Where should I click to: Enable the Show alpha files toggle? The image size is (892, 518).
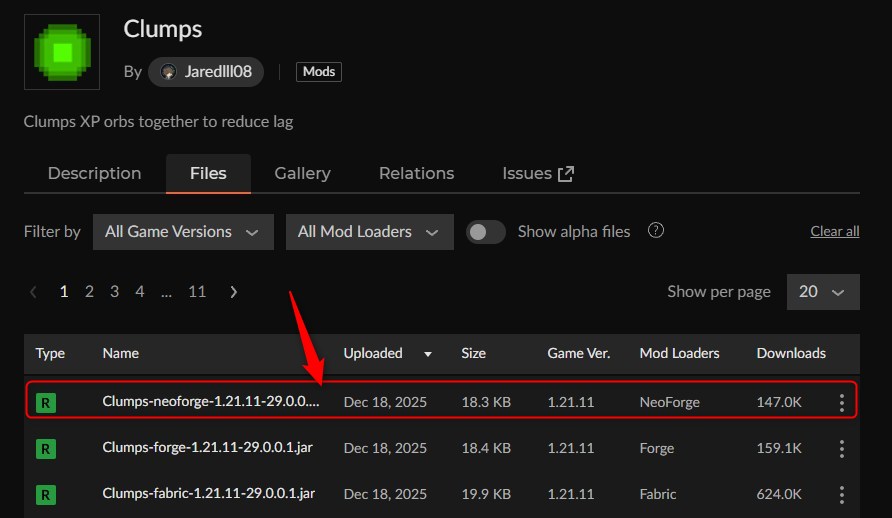tap(486, 232)
